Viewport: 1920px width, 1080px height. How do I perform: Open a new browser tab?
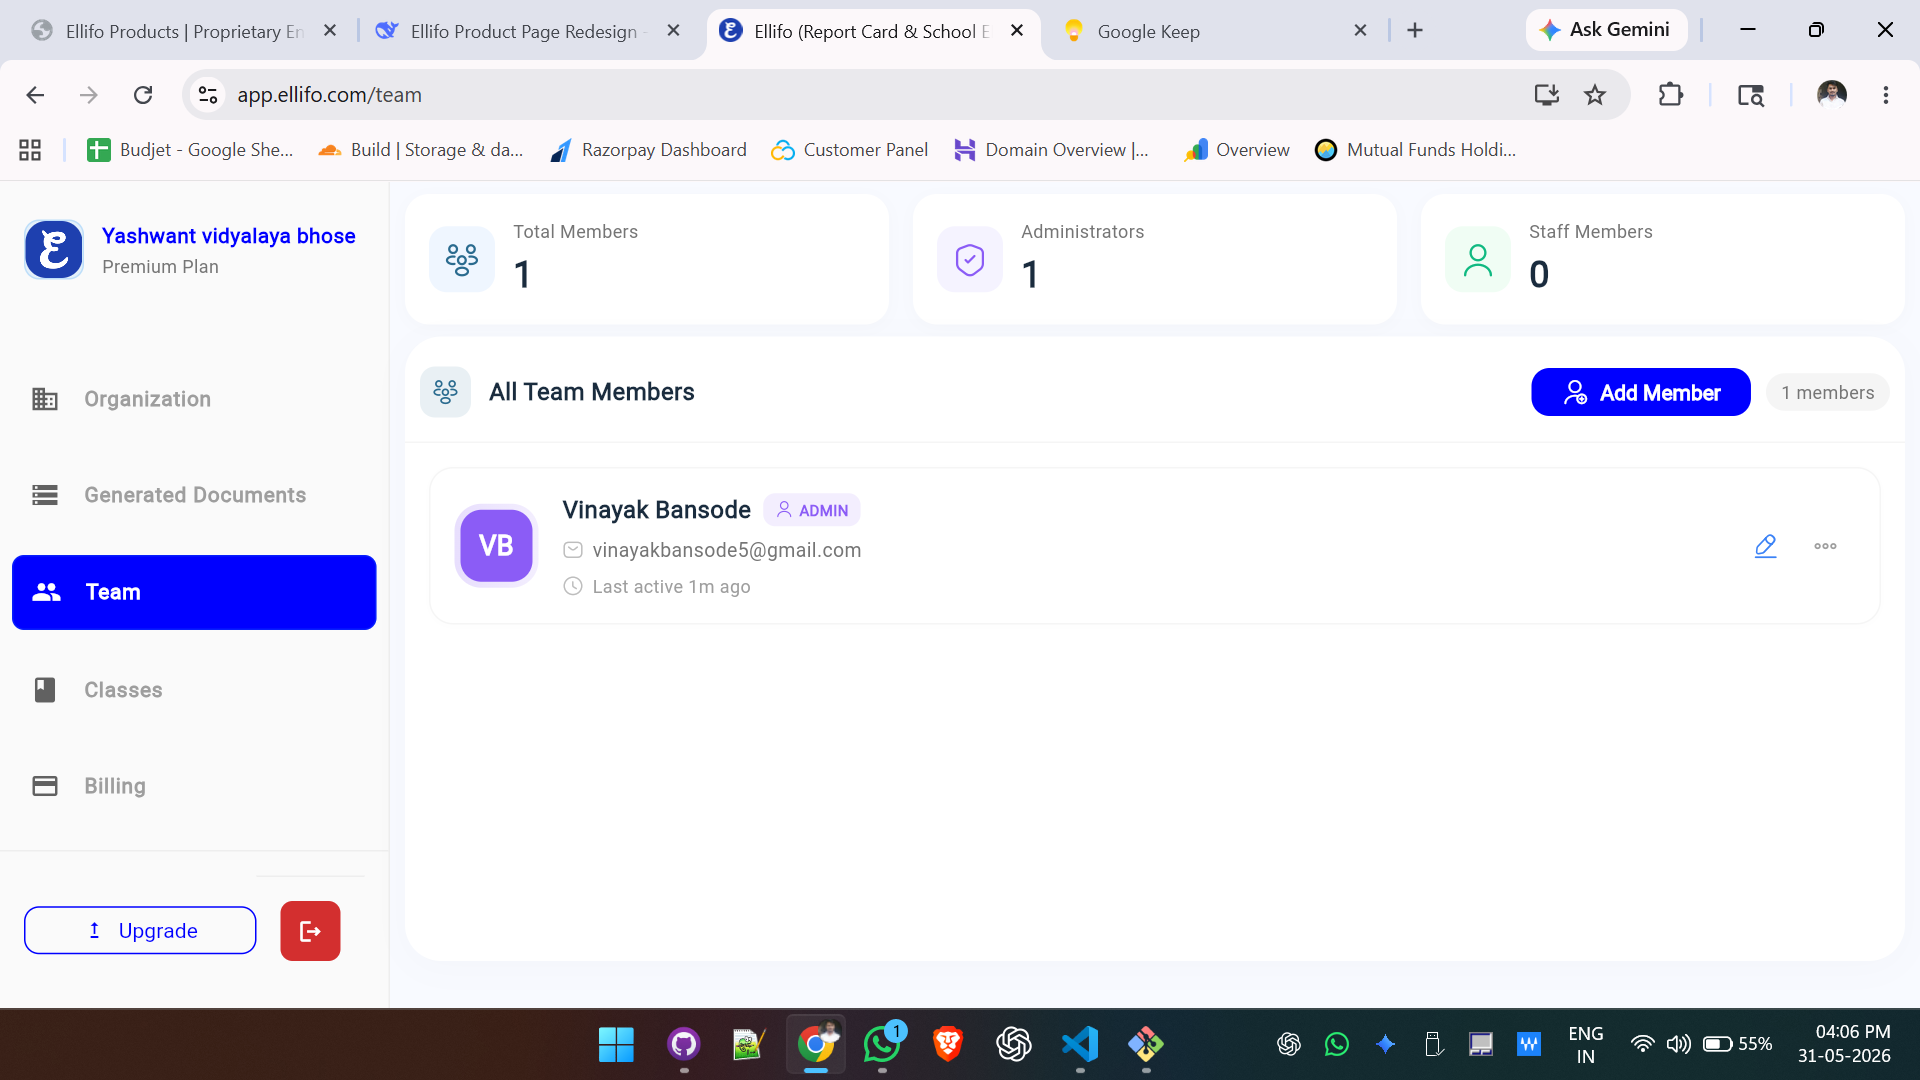click(x=1415, y=31)
